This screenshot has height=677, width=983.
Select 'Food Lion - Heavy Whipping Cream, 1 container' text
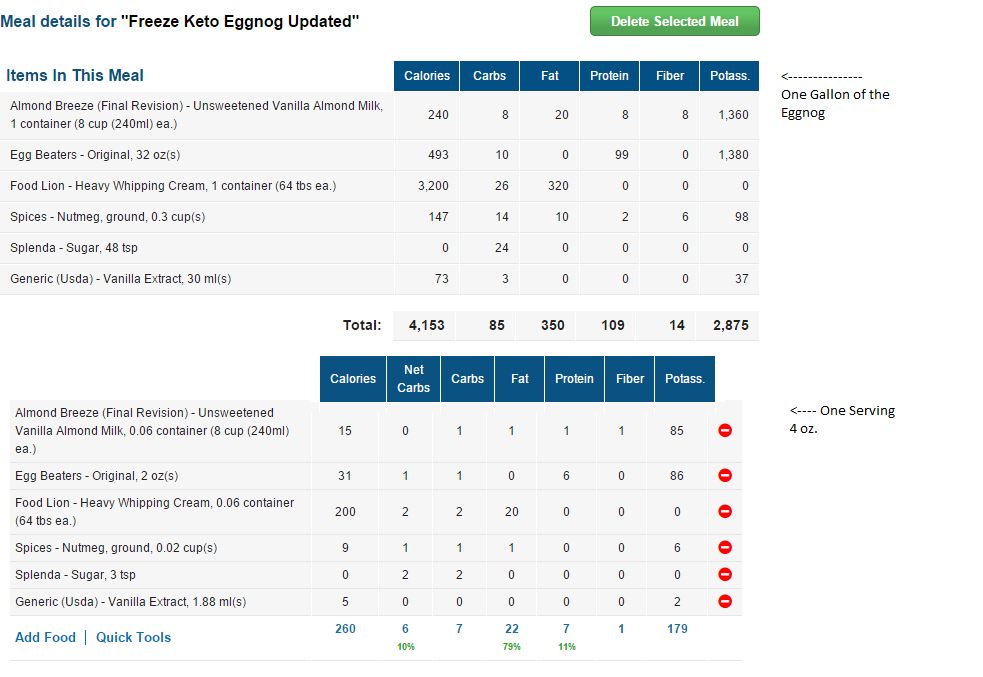(x=173, y=186)
